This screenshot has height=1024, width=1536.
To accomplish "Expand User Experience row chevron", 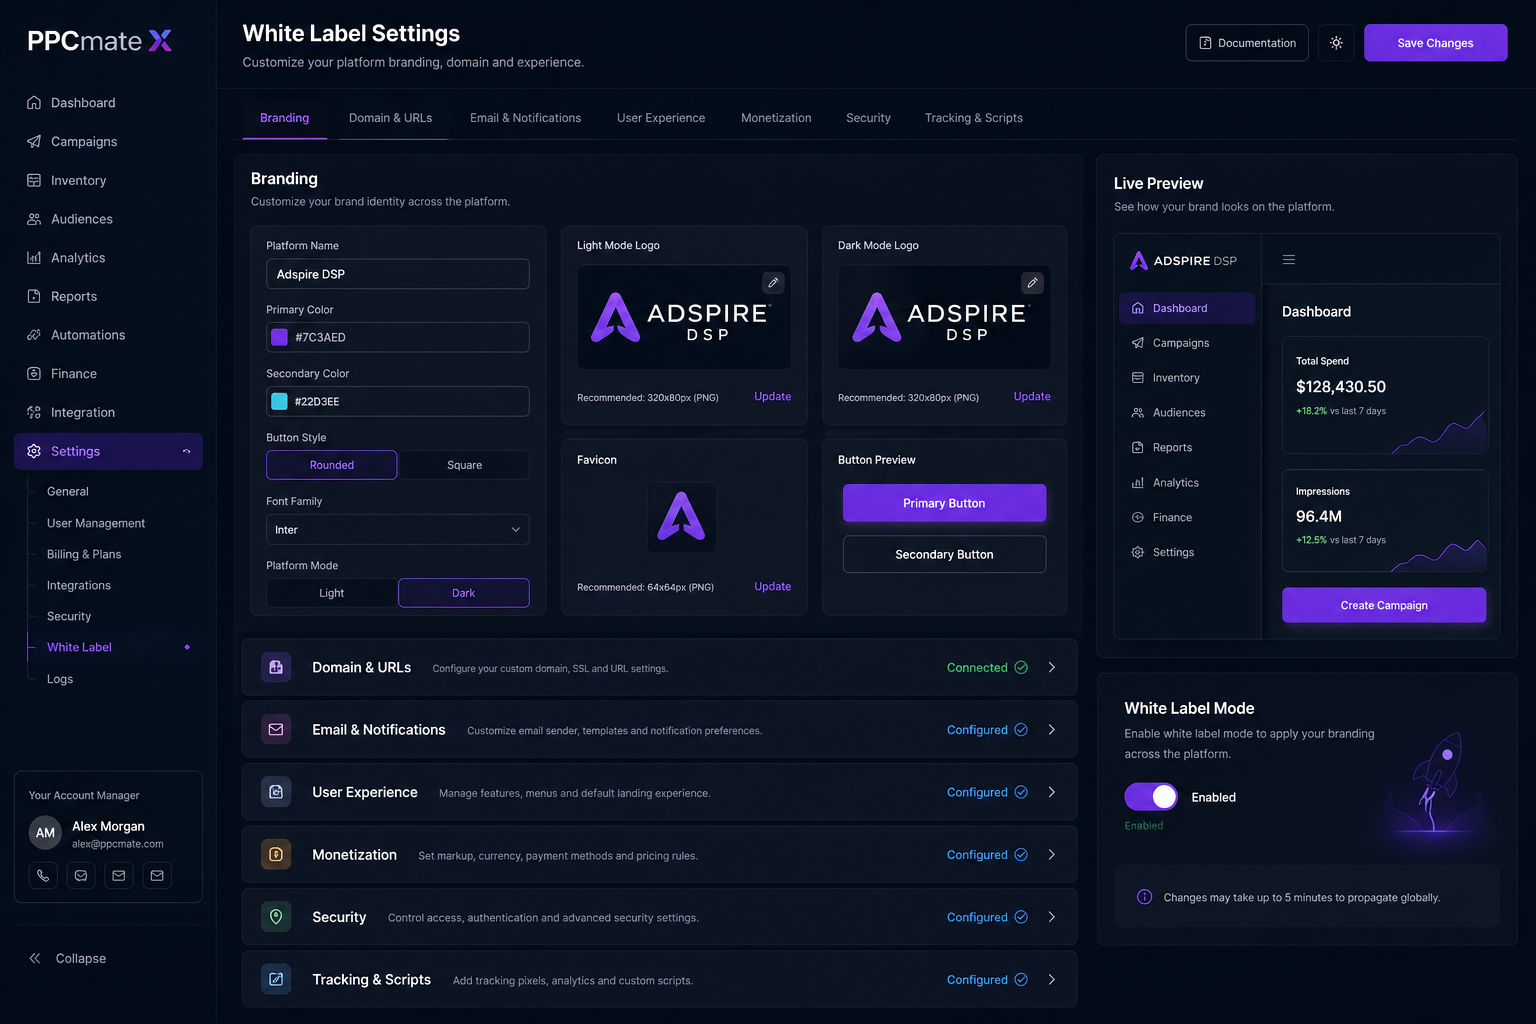I will point(1052,792).
